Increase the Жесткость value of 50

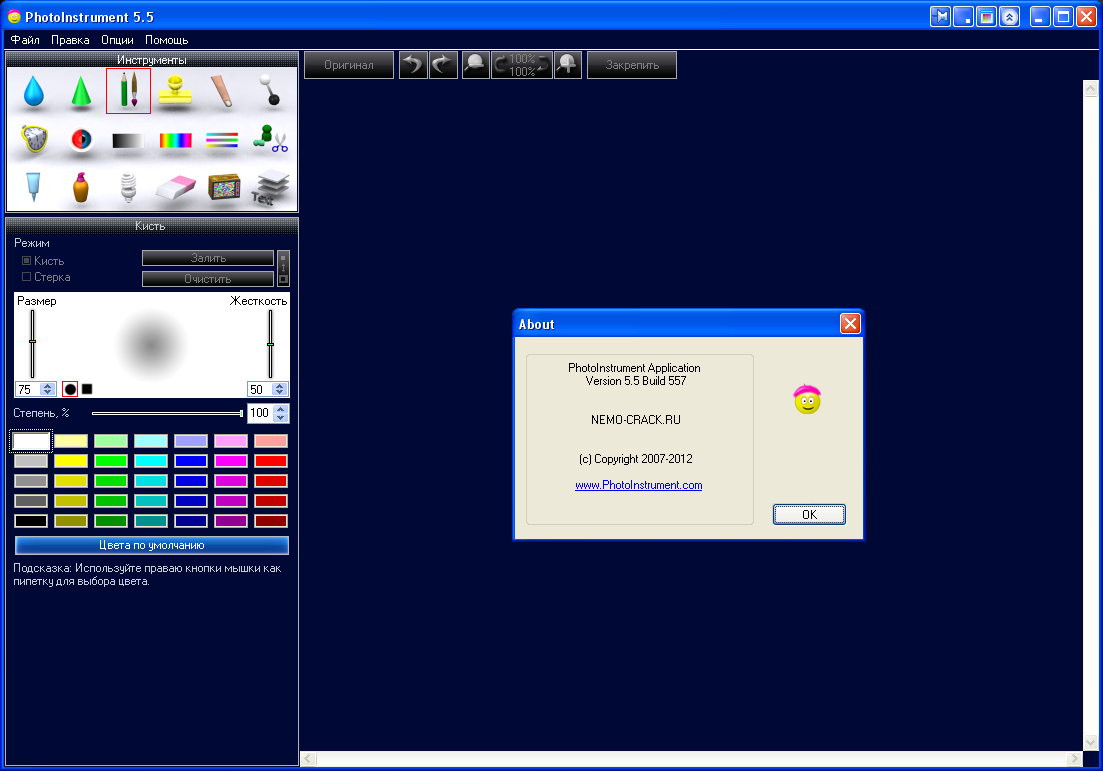(280, 386)
